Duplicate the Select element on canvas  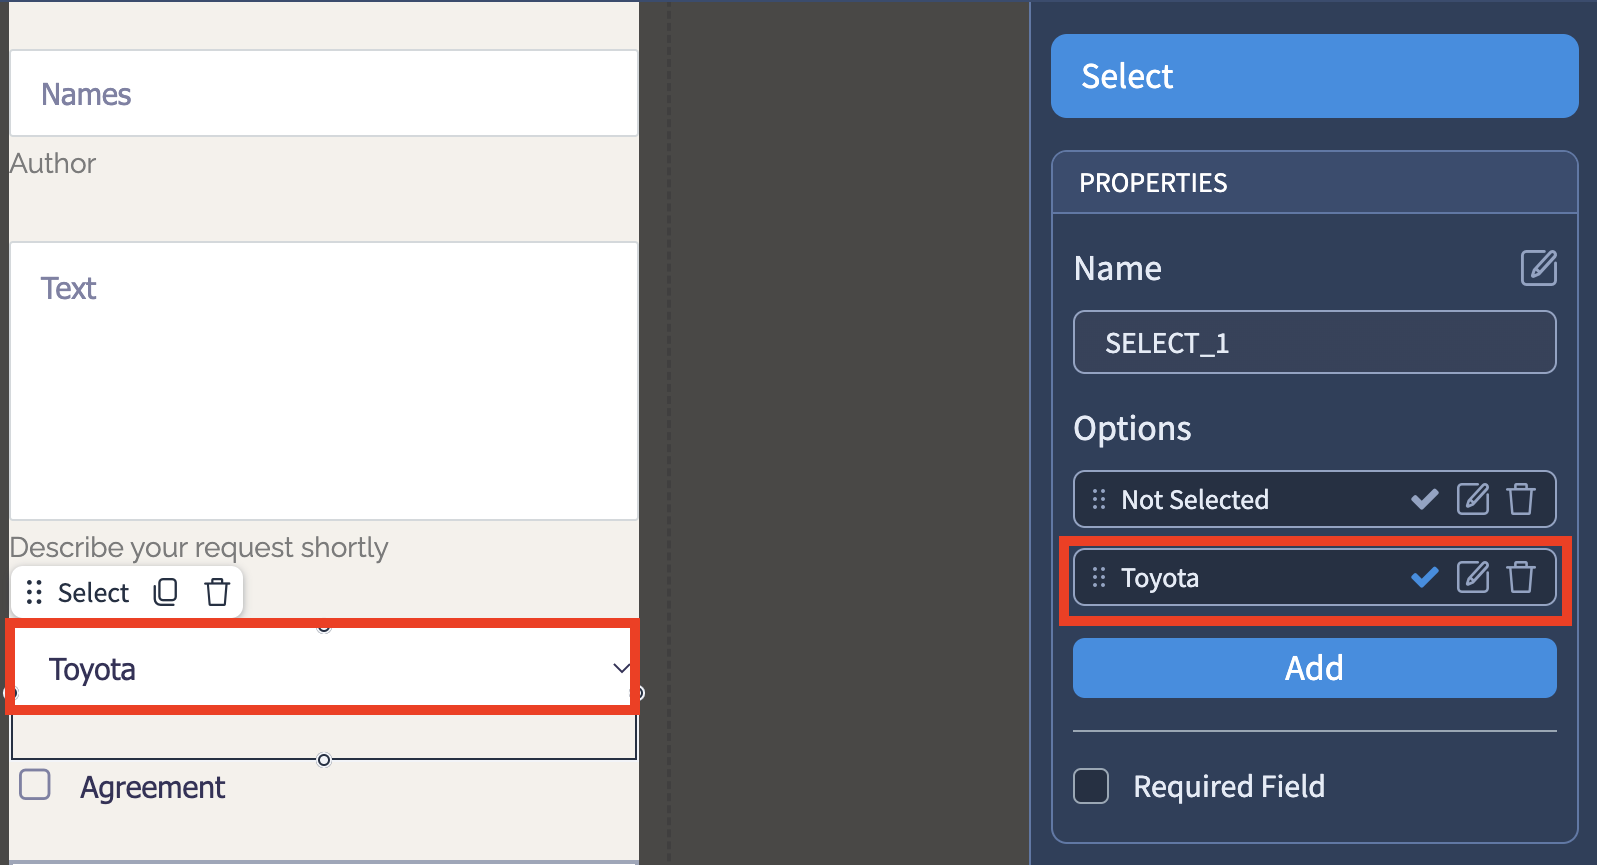pos(166,592)
